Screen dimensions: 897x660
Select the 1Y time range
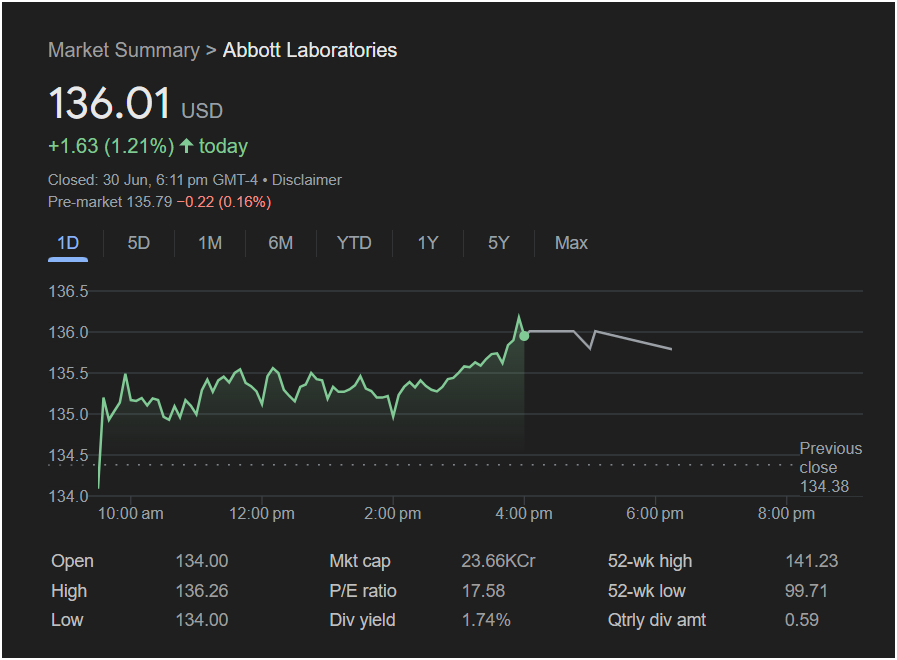click(x=427, y=243)
